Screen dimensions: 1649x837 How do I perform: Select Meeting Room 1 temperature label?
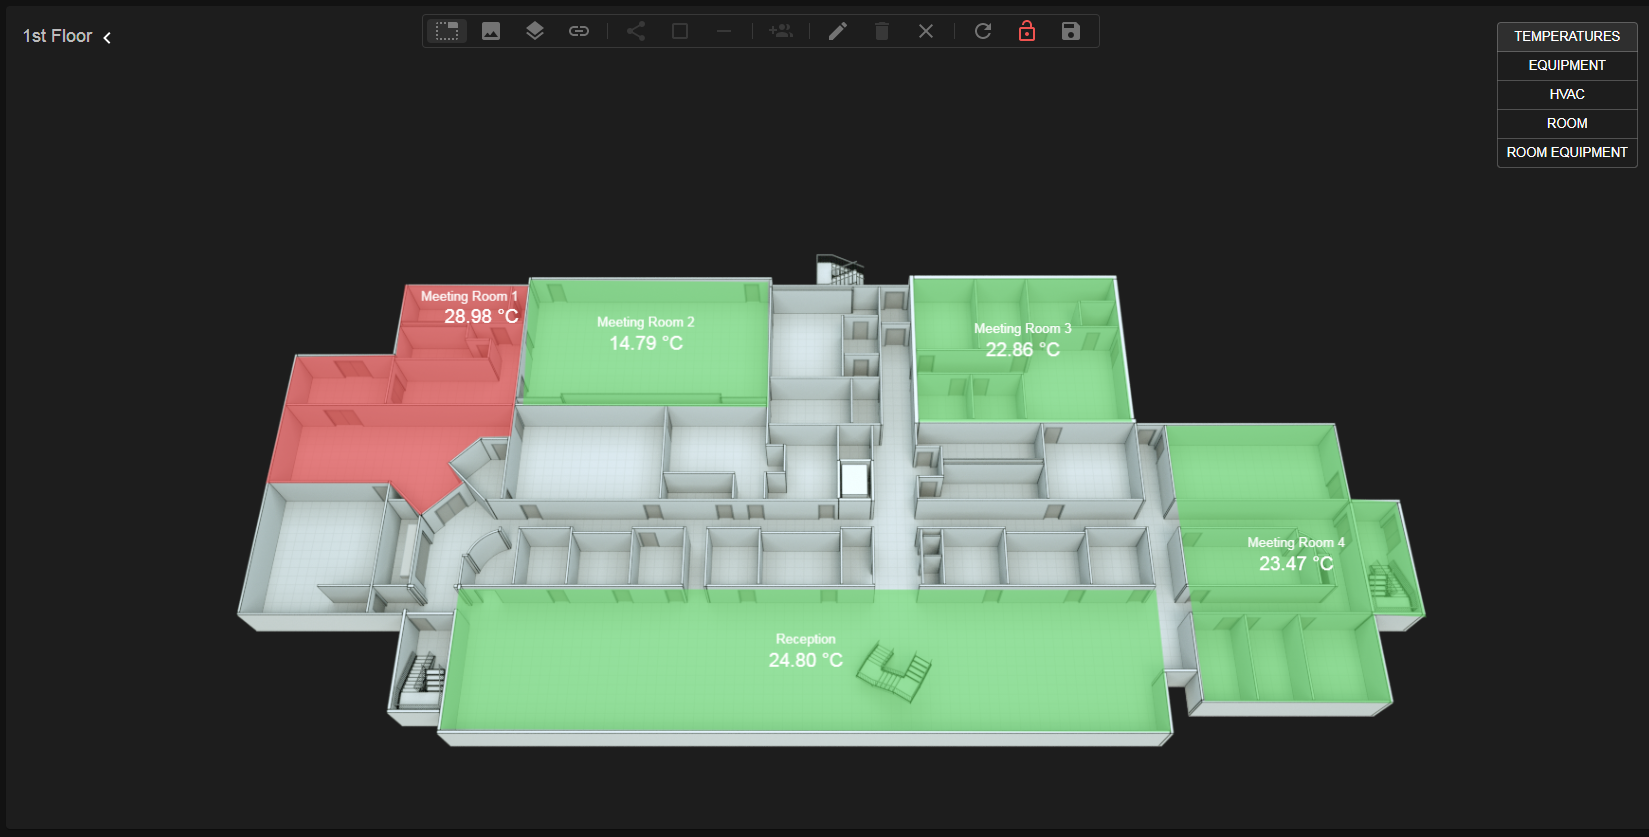[x=480, y=316]
